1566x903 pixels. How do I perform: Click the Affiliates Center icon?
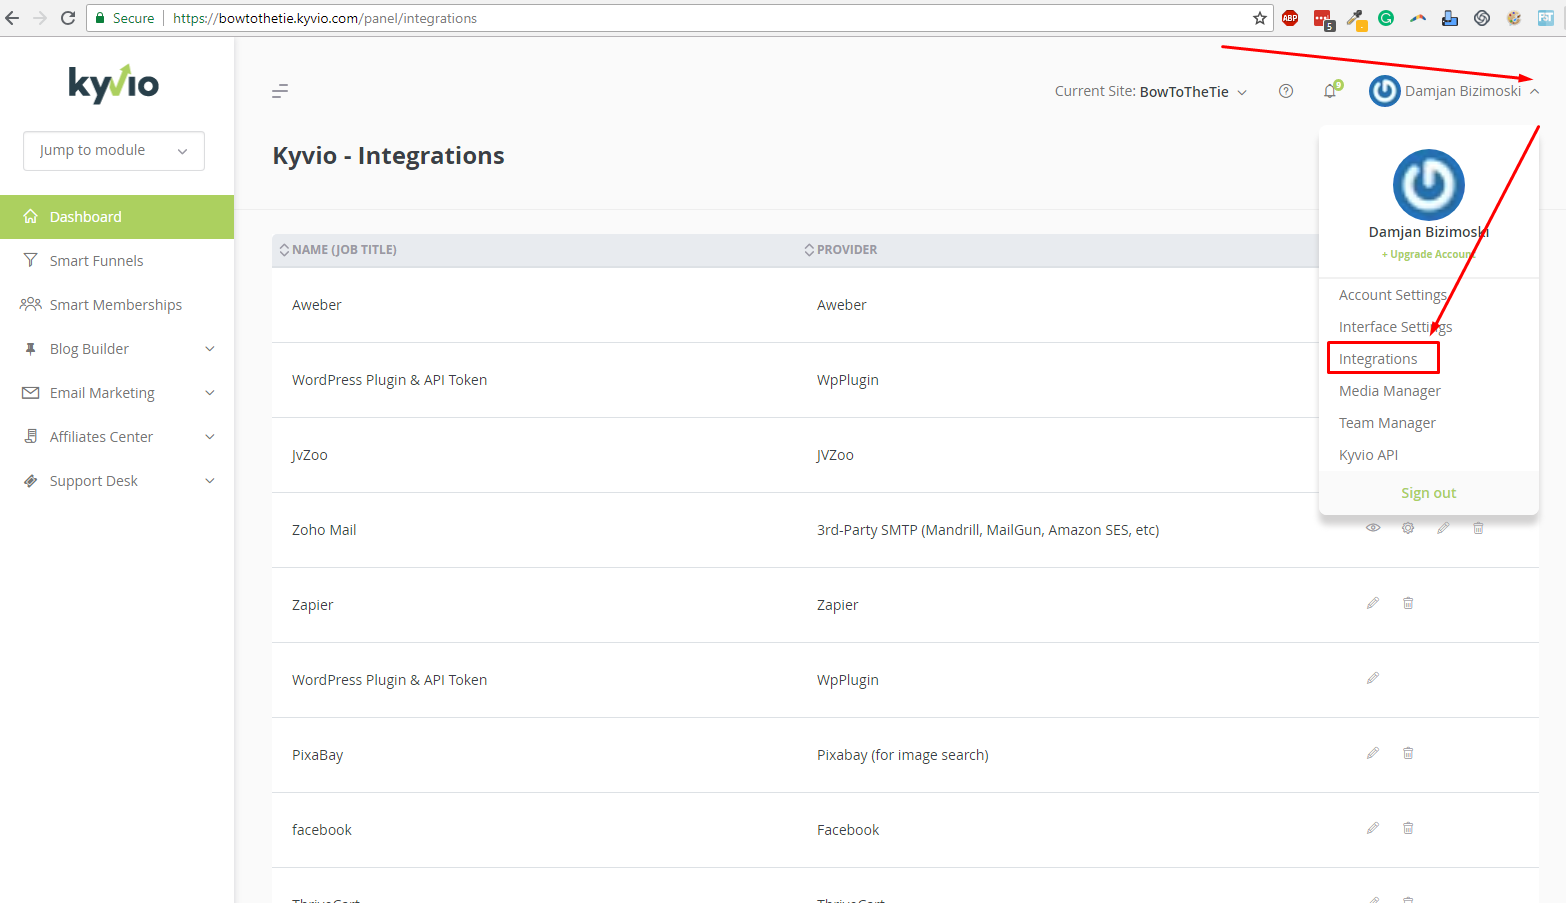[x=31, y=437]
